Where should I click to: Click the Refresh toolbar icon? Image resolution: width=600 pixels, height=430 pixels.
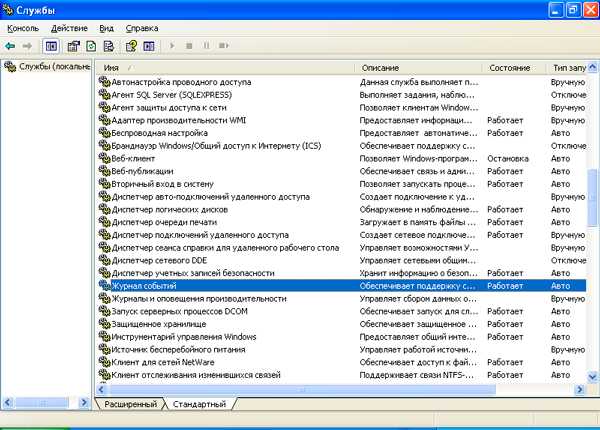pyautogui.click(x=91, y=46)
